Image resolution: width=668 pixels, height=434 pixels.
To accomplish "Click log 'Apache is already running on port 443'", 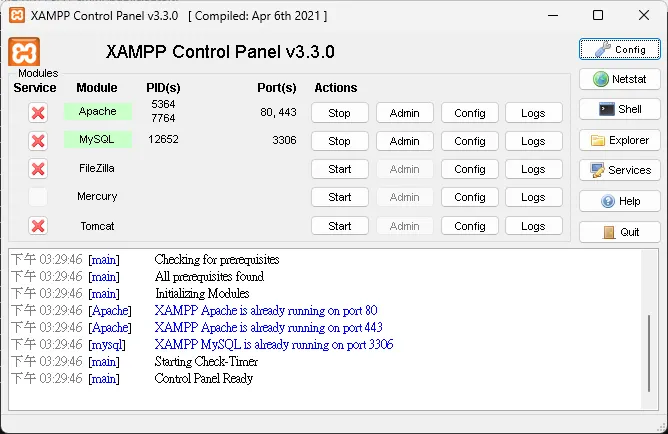I will (x=268, y=327).
